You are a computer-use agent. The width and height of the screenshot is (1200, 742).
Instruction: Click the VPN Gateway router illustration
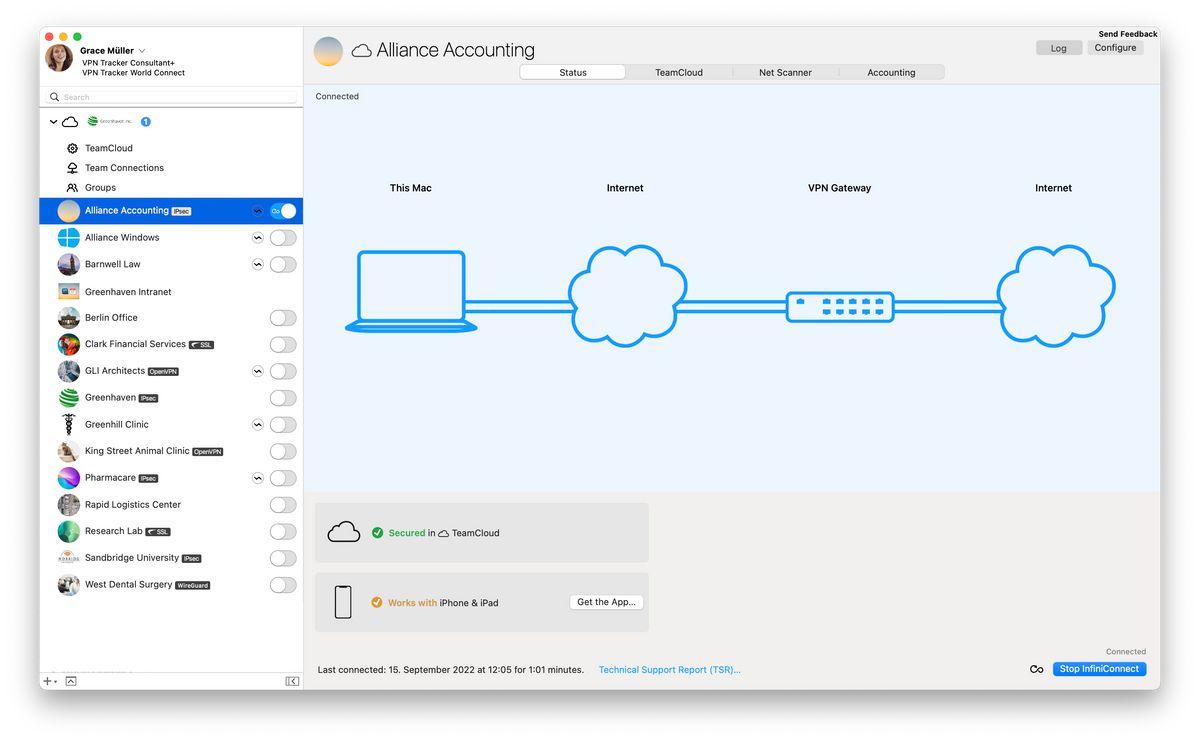click(x=840, y=306)
